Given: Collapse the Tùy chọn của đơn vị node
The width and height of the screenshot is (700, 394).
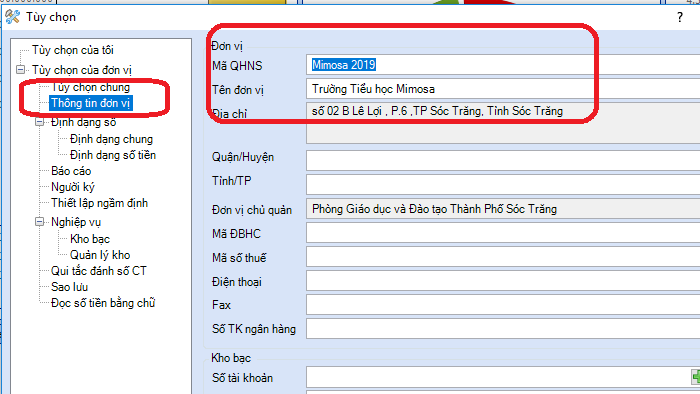Looking at the screenshot, I should (21, 70).
